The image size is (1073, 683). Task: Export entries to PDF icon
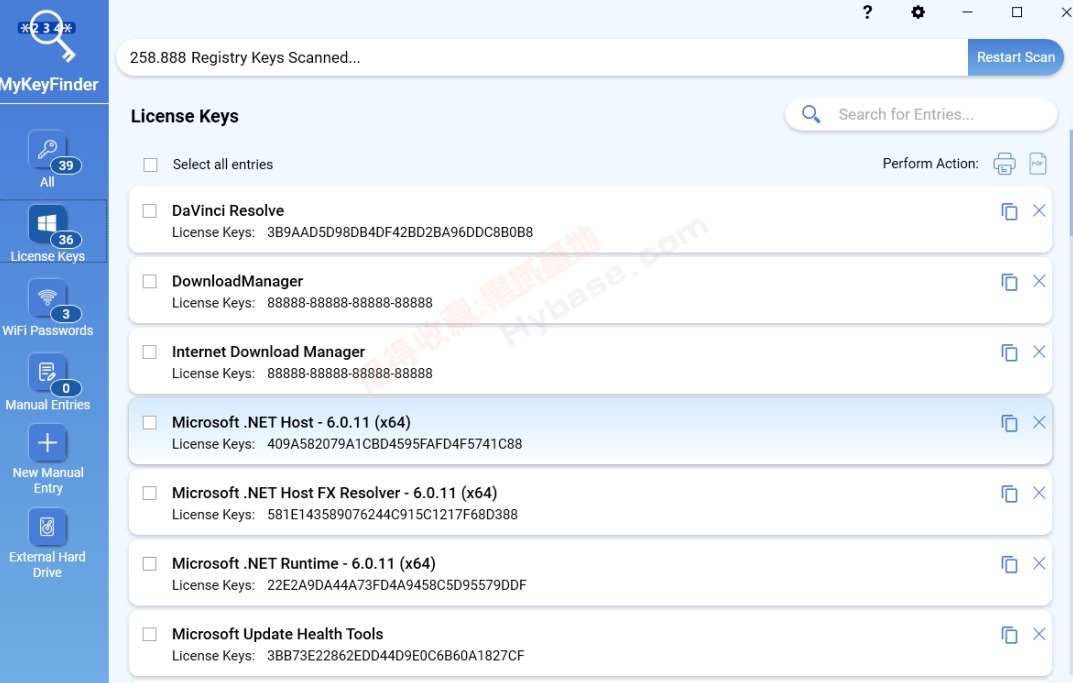pos(1038,164)
